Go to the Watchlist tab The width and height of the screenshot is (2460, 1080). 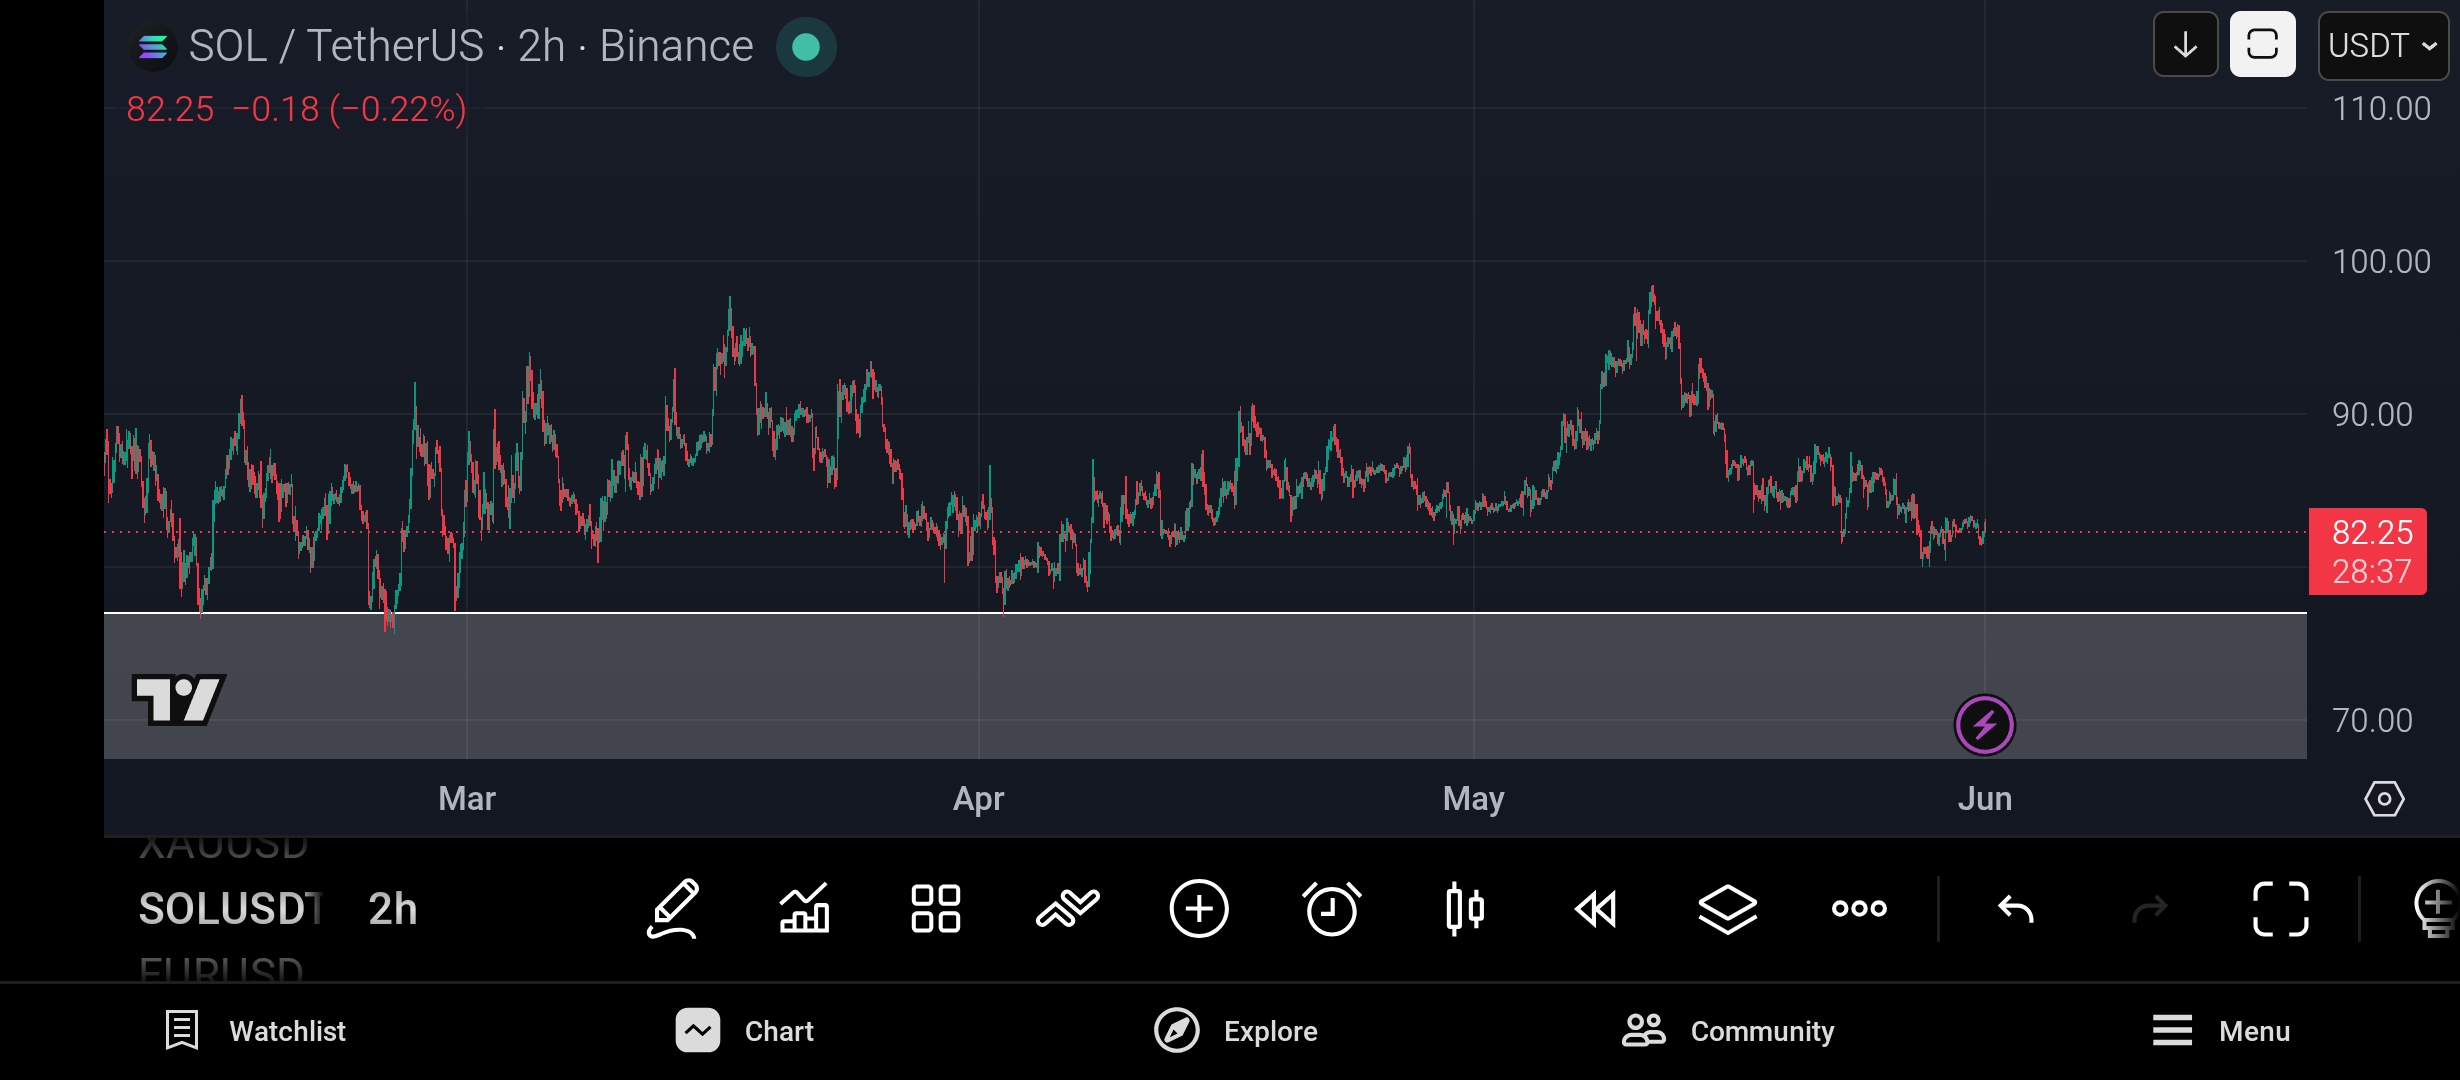click(x=255, y=1031)
